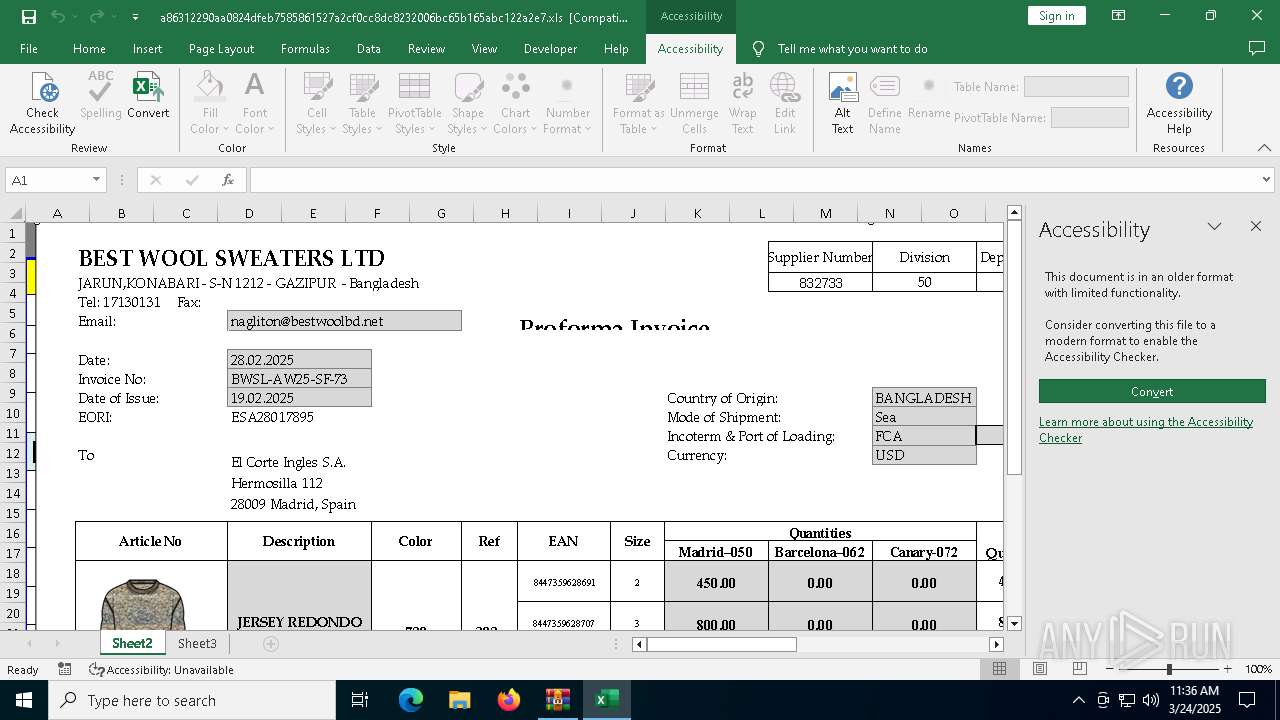Click the Insert Function fx icon
Viewport: 1280px width, 720px height.
(228, 180)
